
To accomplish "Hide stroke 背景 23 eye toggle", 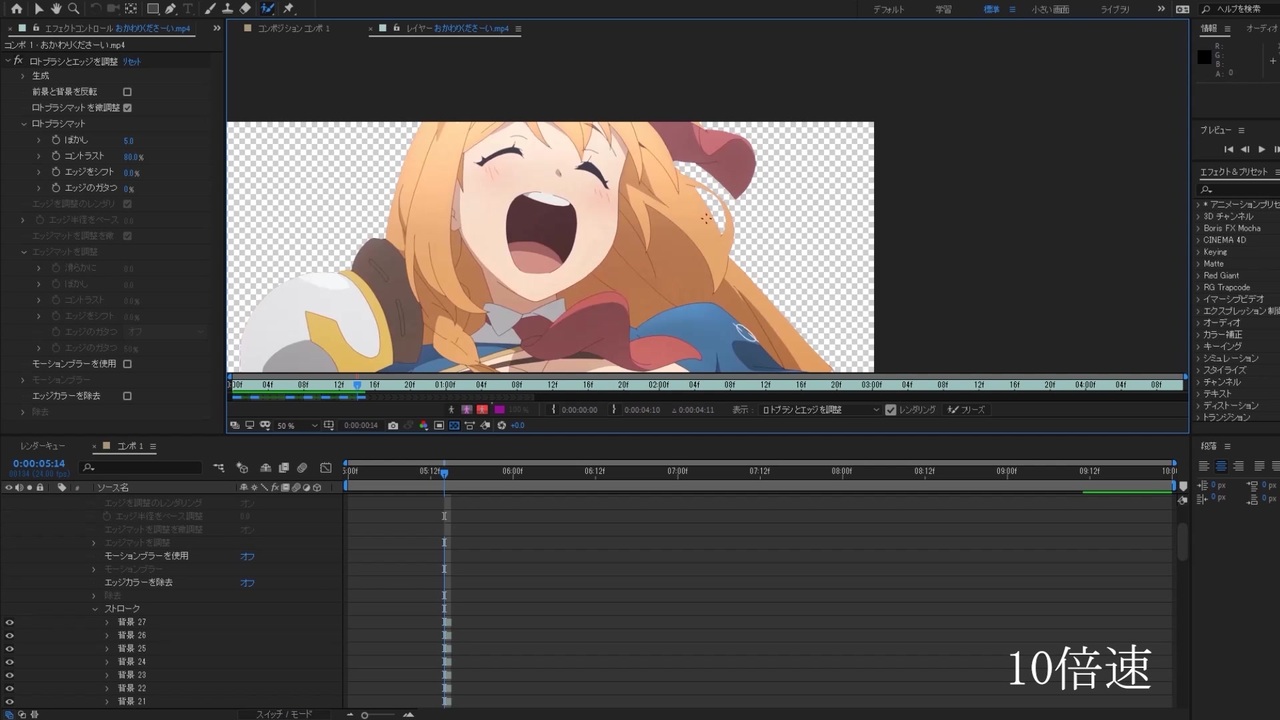I will (x=9, y=675).
